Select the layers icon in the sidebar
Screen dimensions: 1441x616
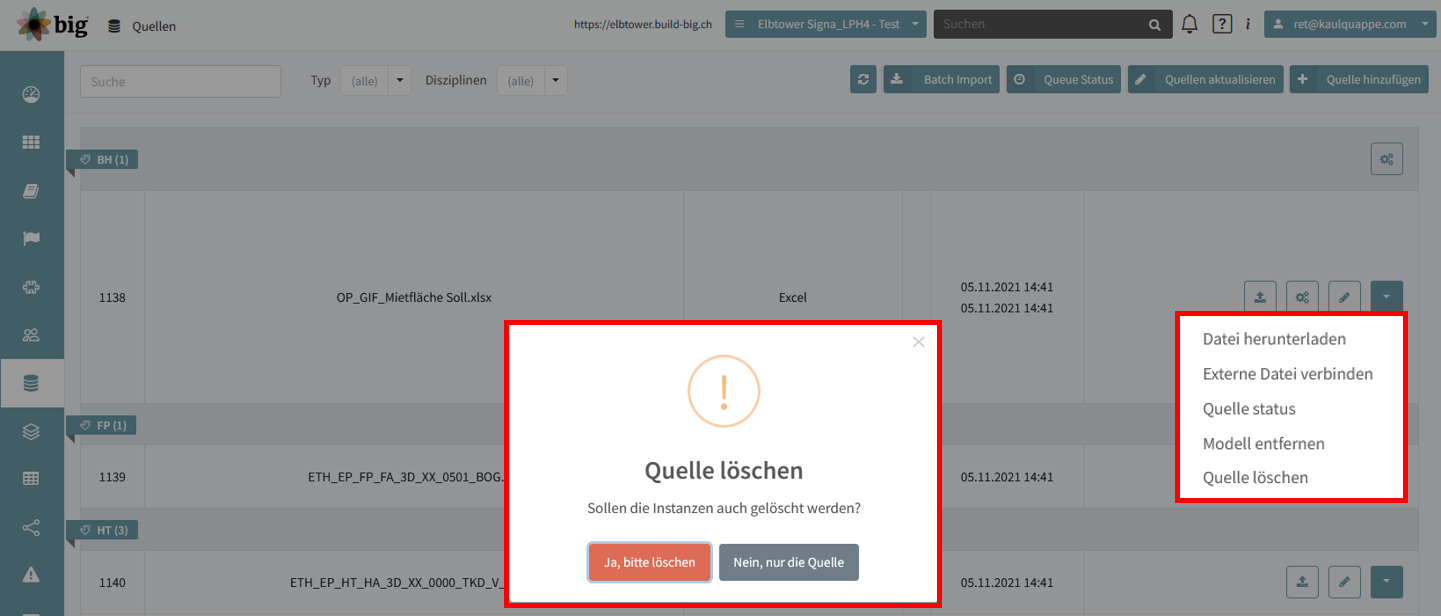[x=31, y=430]
